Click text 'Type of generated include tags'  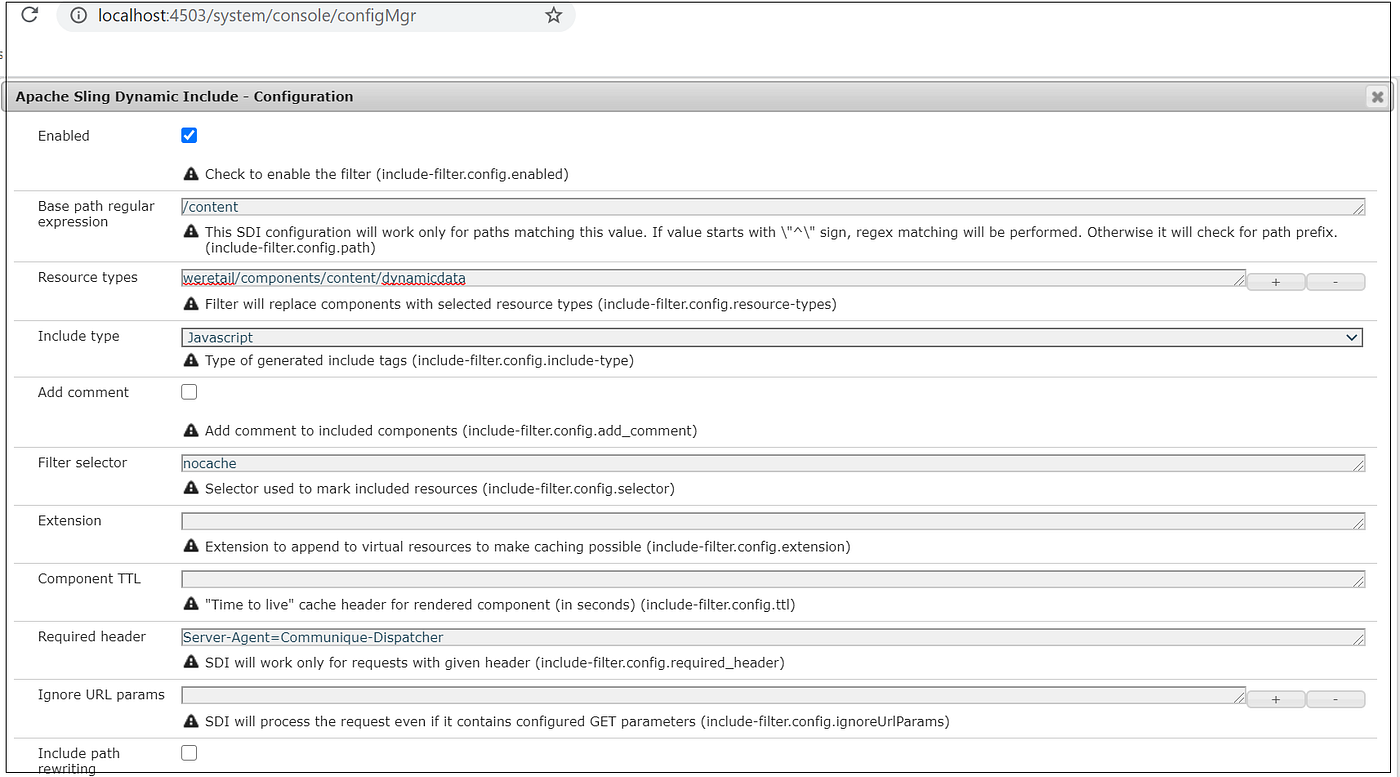click(307, 360)
